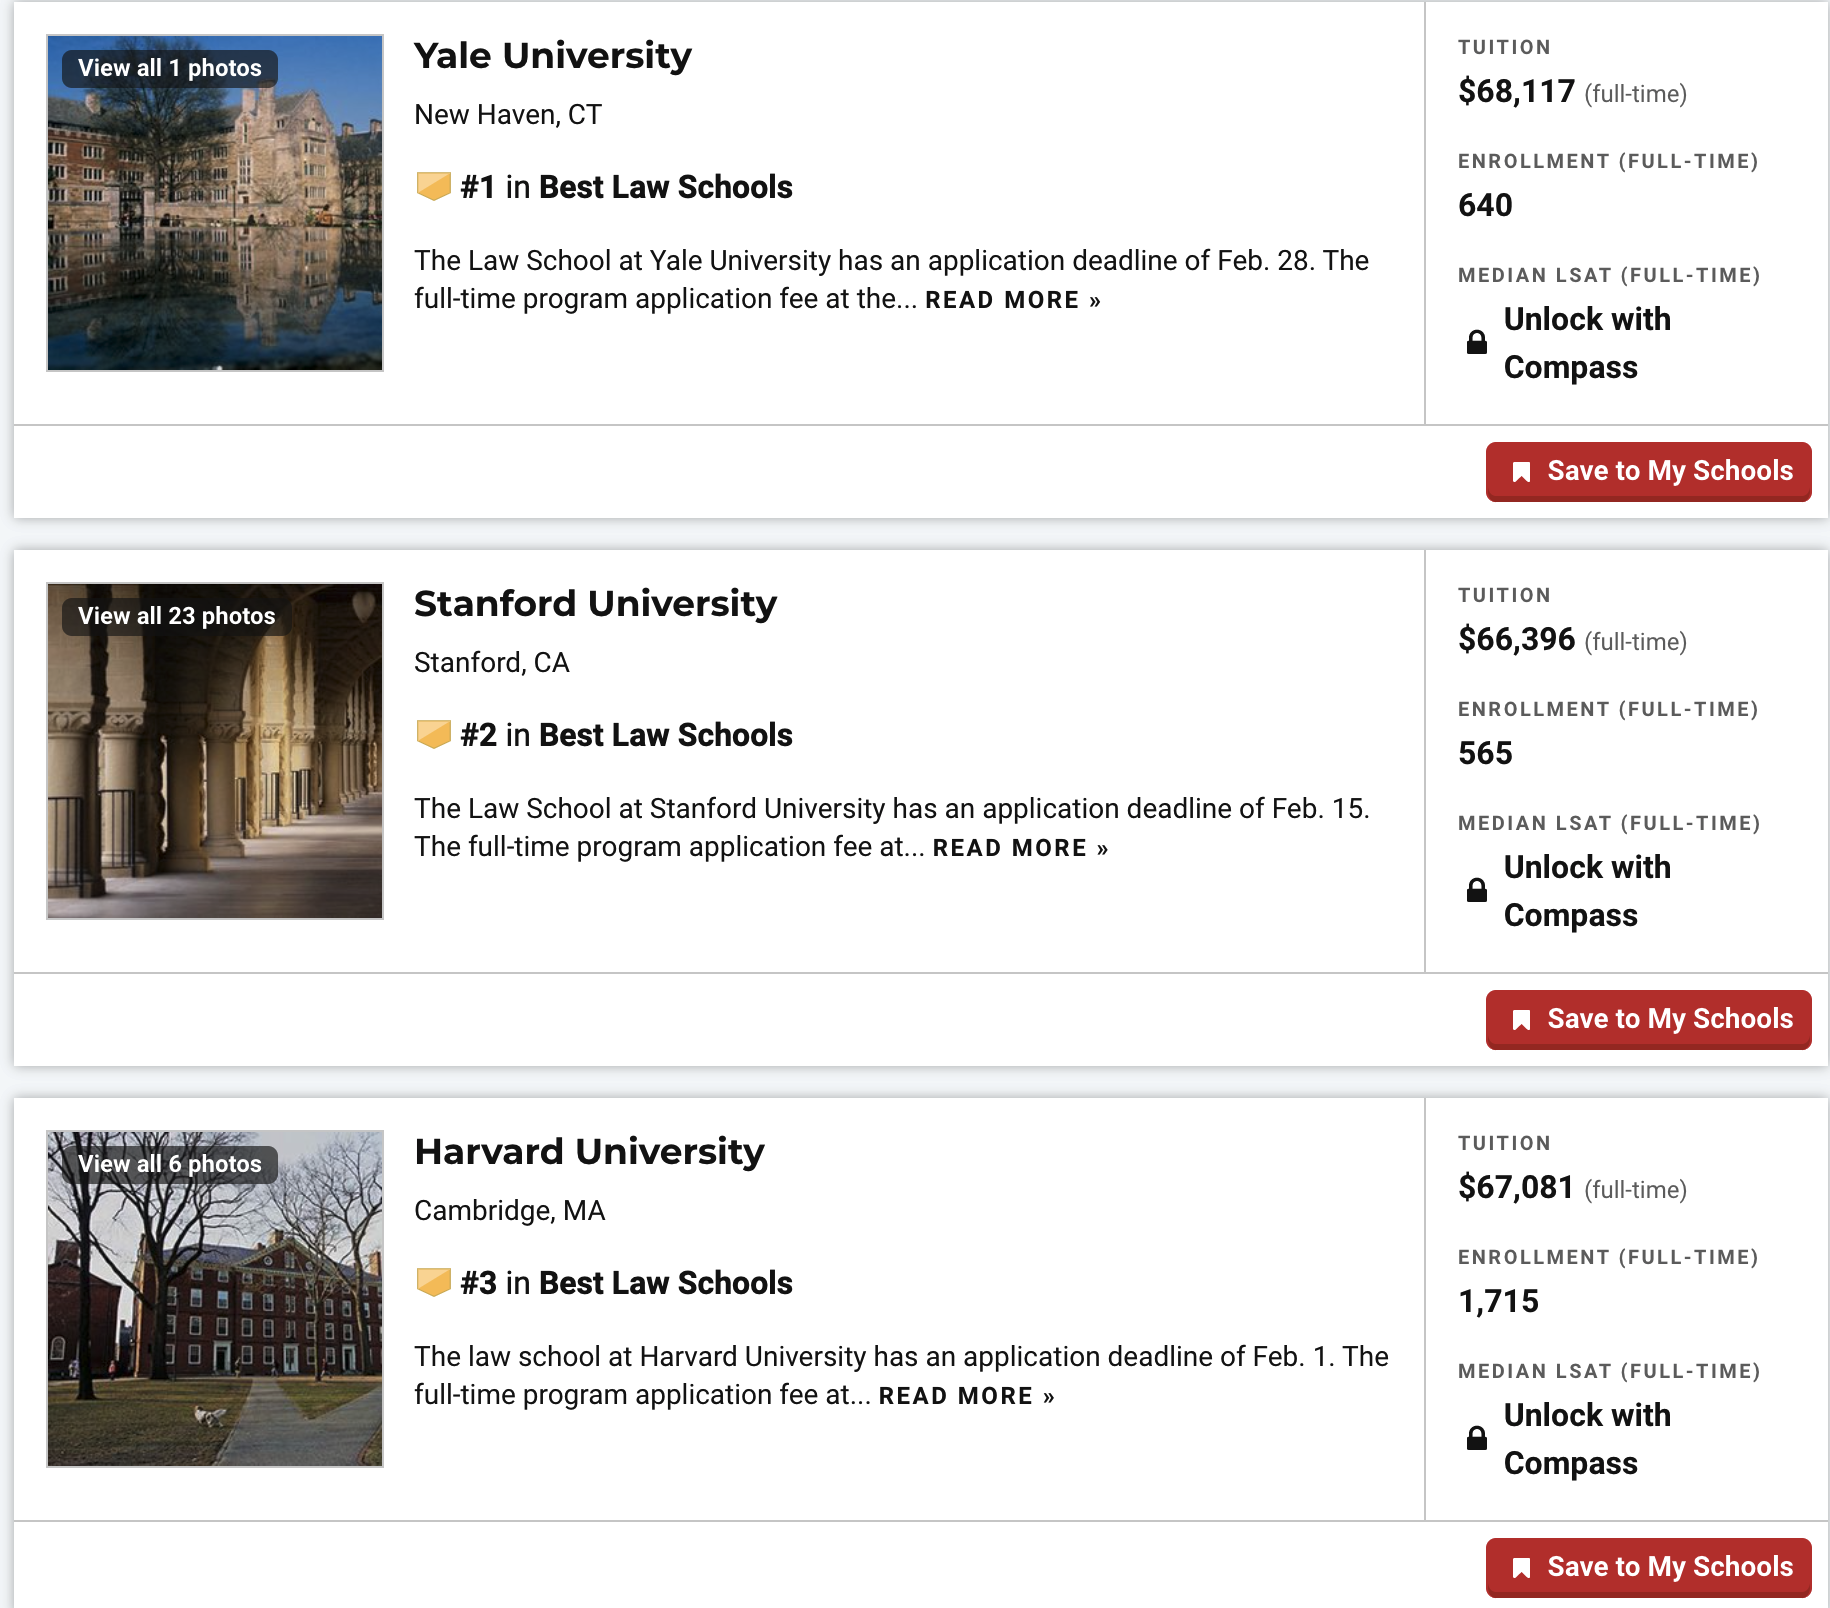Save Harvard University to My Schools
This screenshot has width=1830, height=1608.
[1648, 1567]
